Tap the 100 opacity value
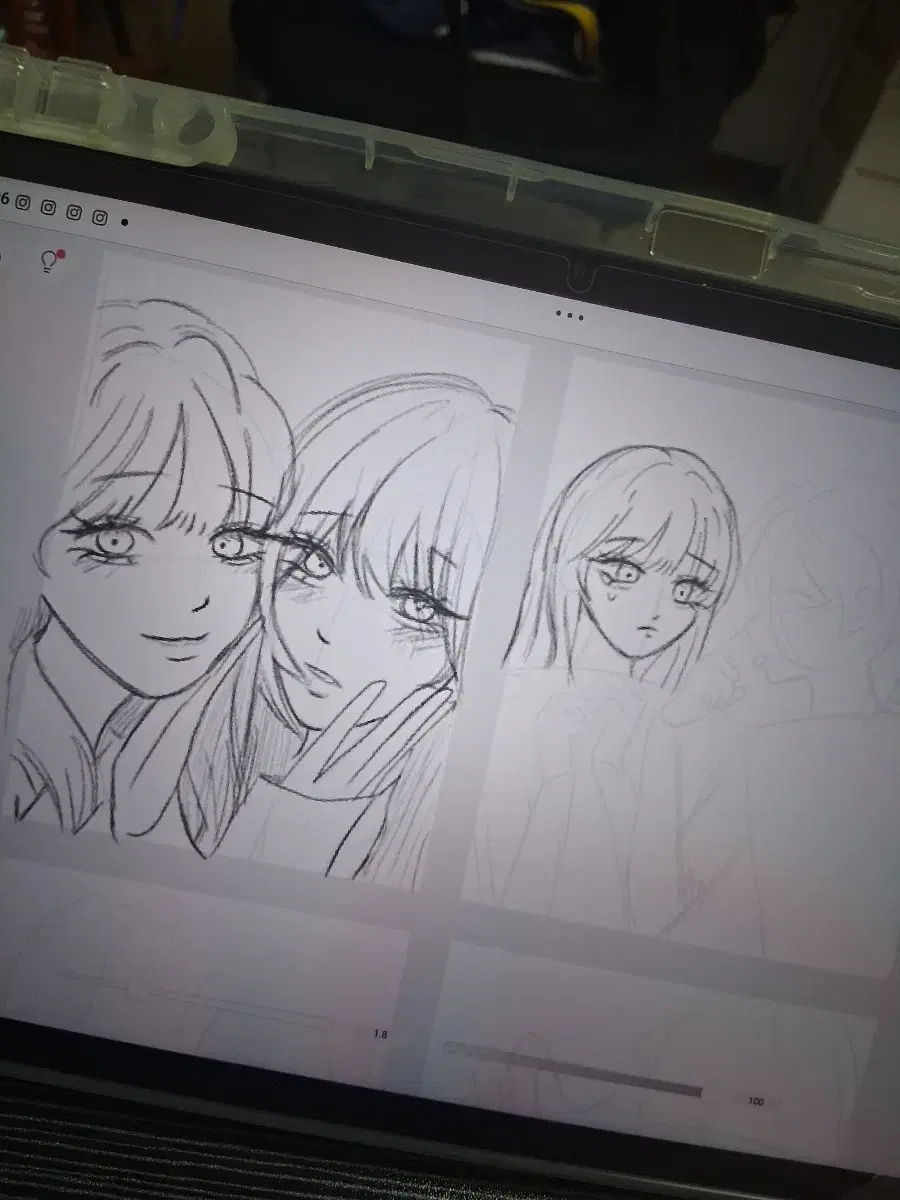 (756, 1101)
